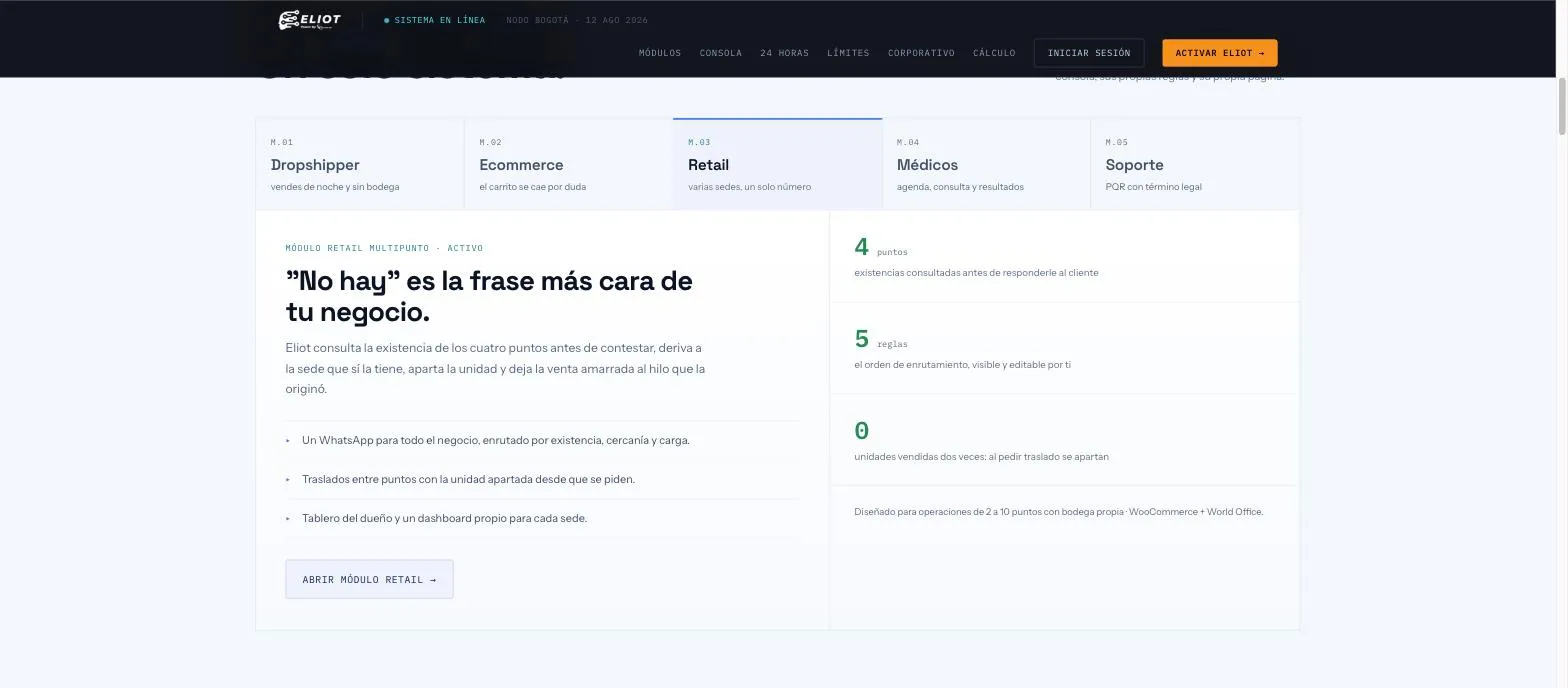Select the M.04 Médicos tab
This screenshot has width=1568, height=688.
pos(986,164)
